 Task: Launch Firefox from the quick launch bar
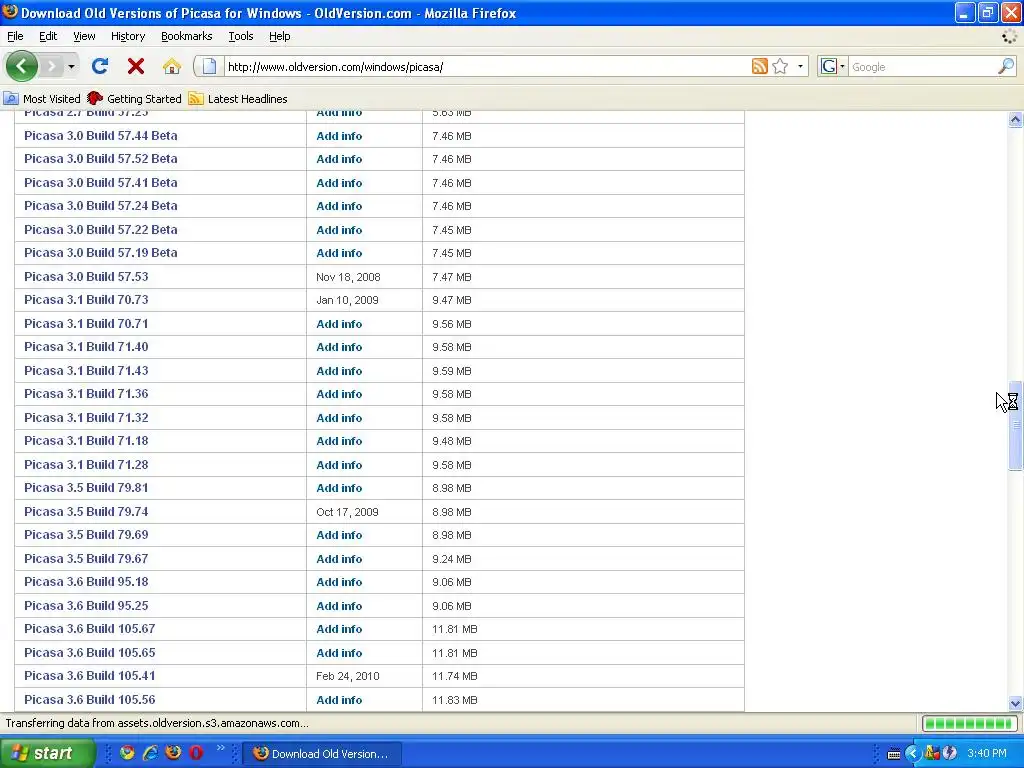(x=173, y=753)
